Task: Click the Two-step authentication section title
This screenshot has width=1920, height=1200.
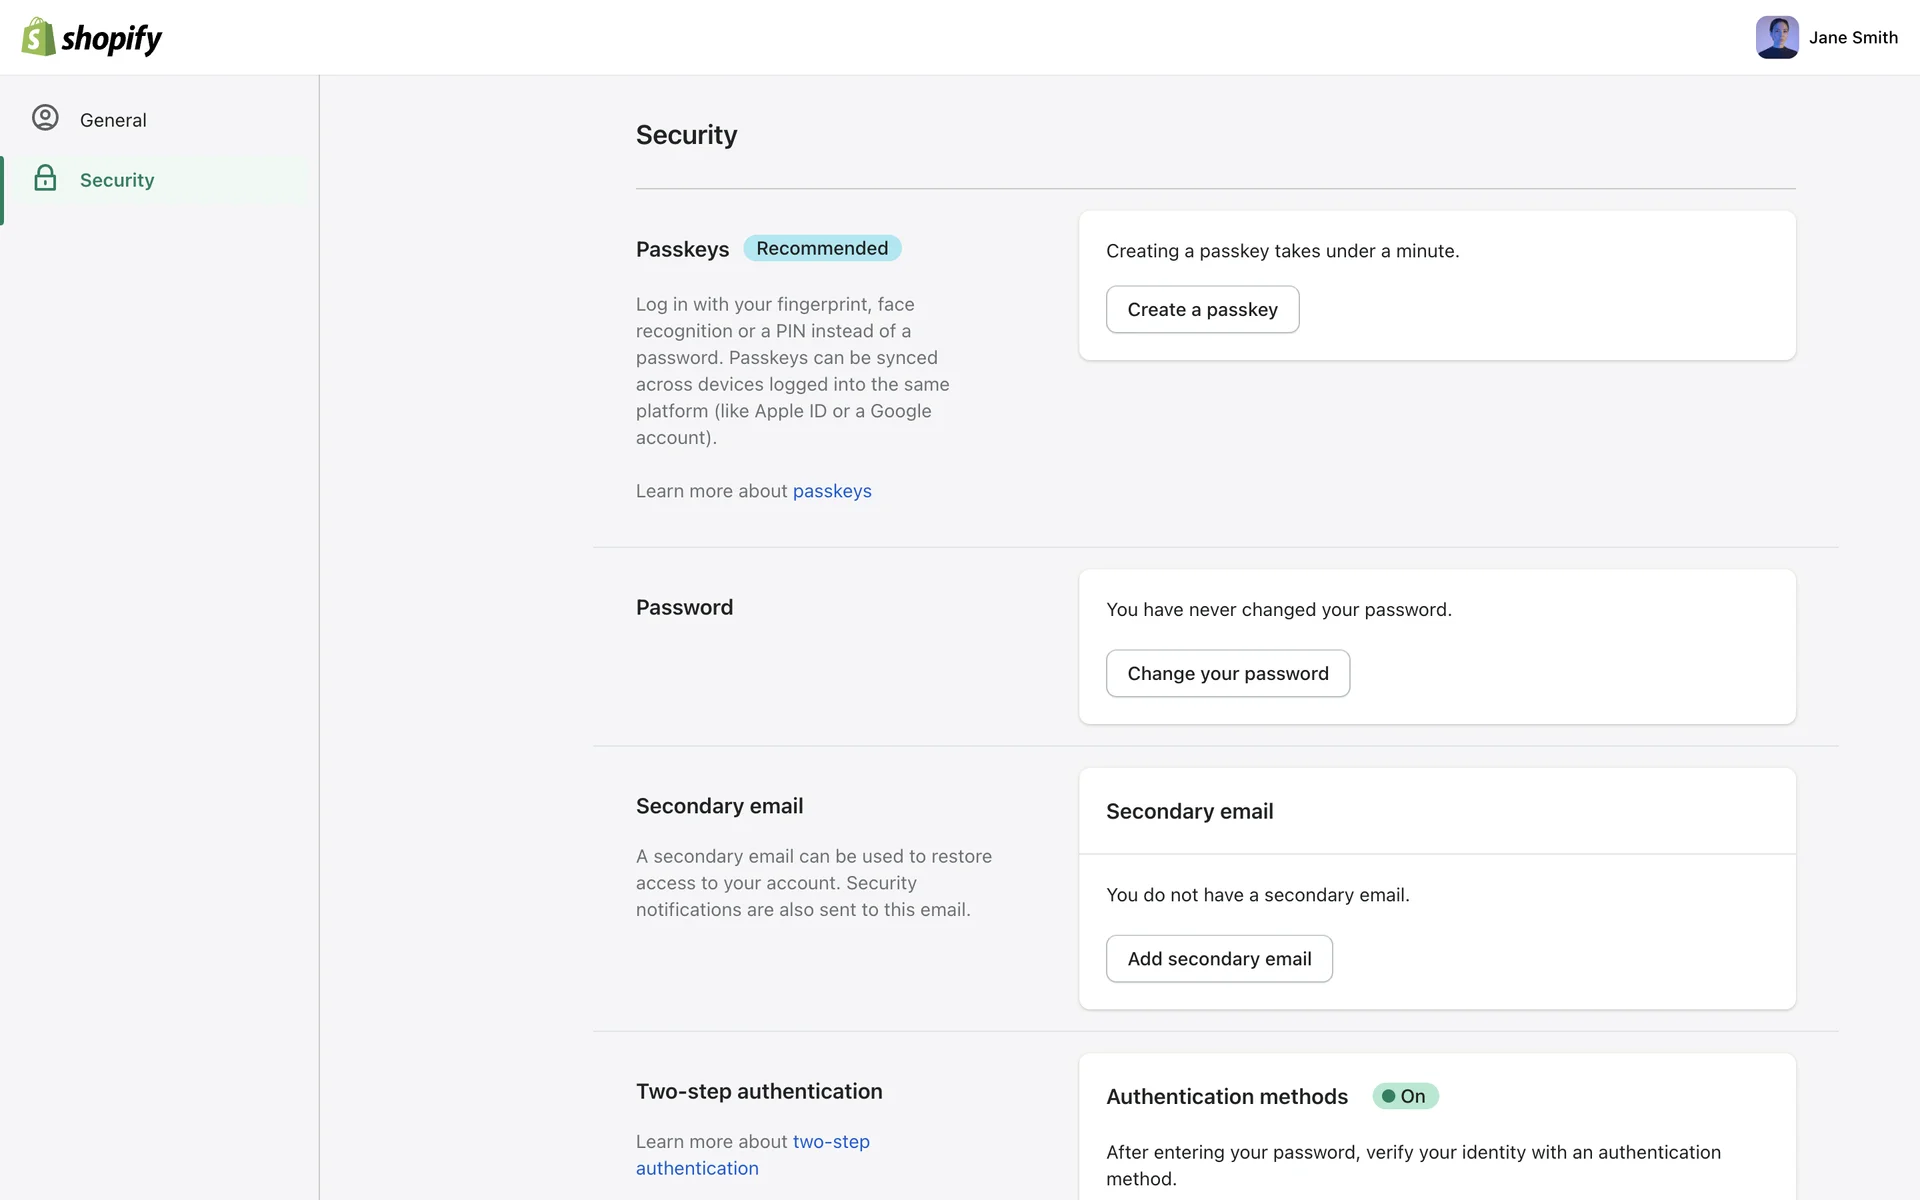Action: point(759,1092)
